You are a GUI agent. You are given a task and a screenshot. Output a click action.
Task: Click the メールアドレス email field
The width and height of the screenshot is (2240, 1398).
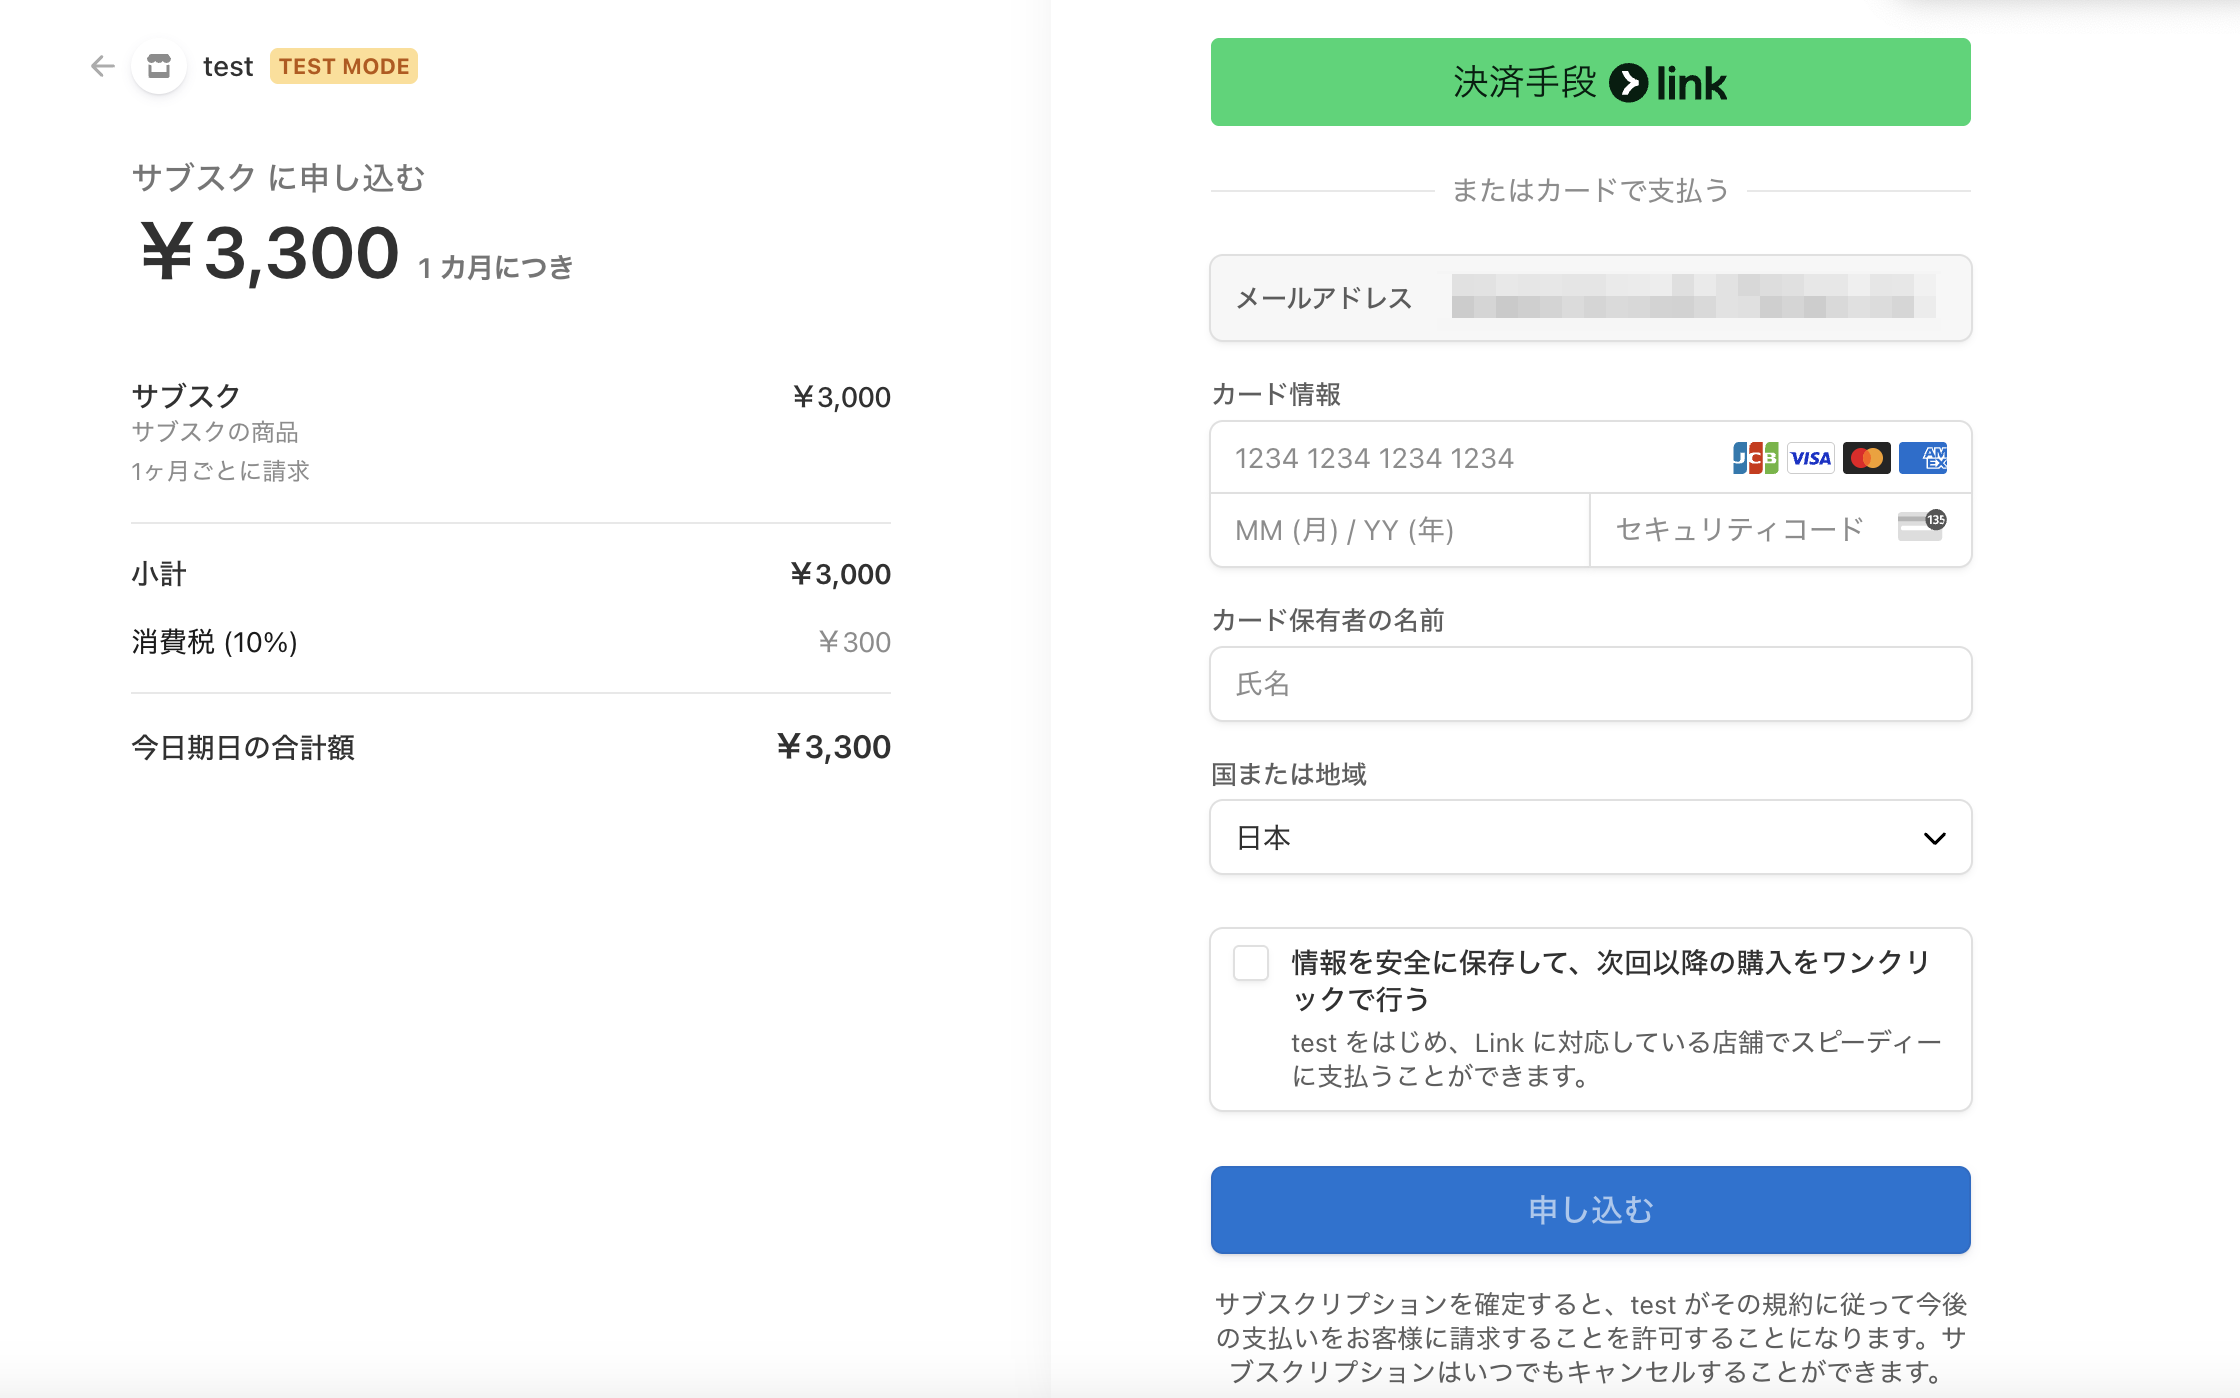coord(1690,298)
